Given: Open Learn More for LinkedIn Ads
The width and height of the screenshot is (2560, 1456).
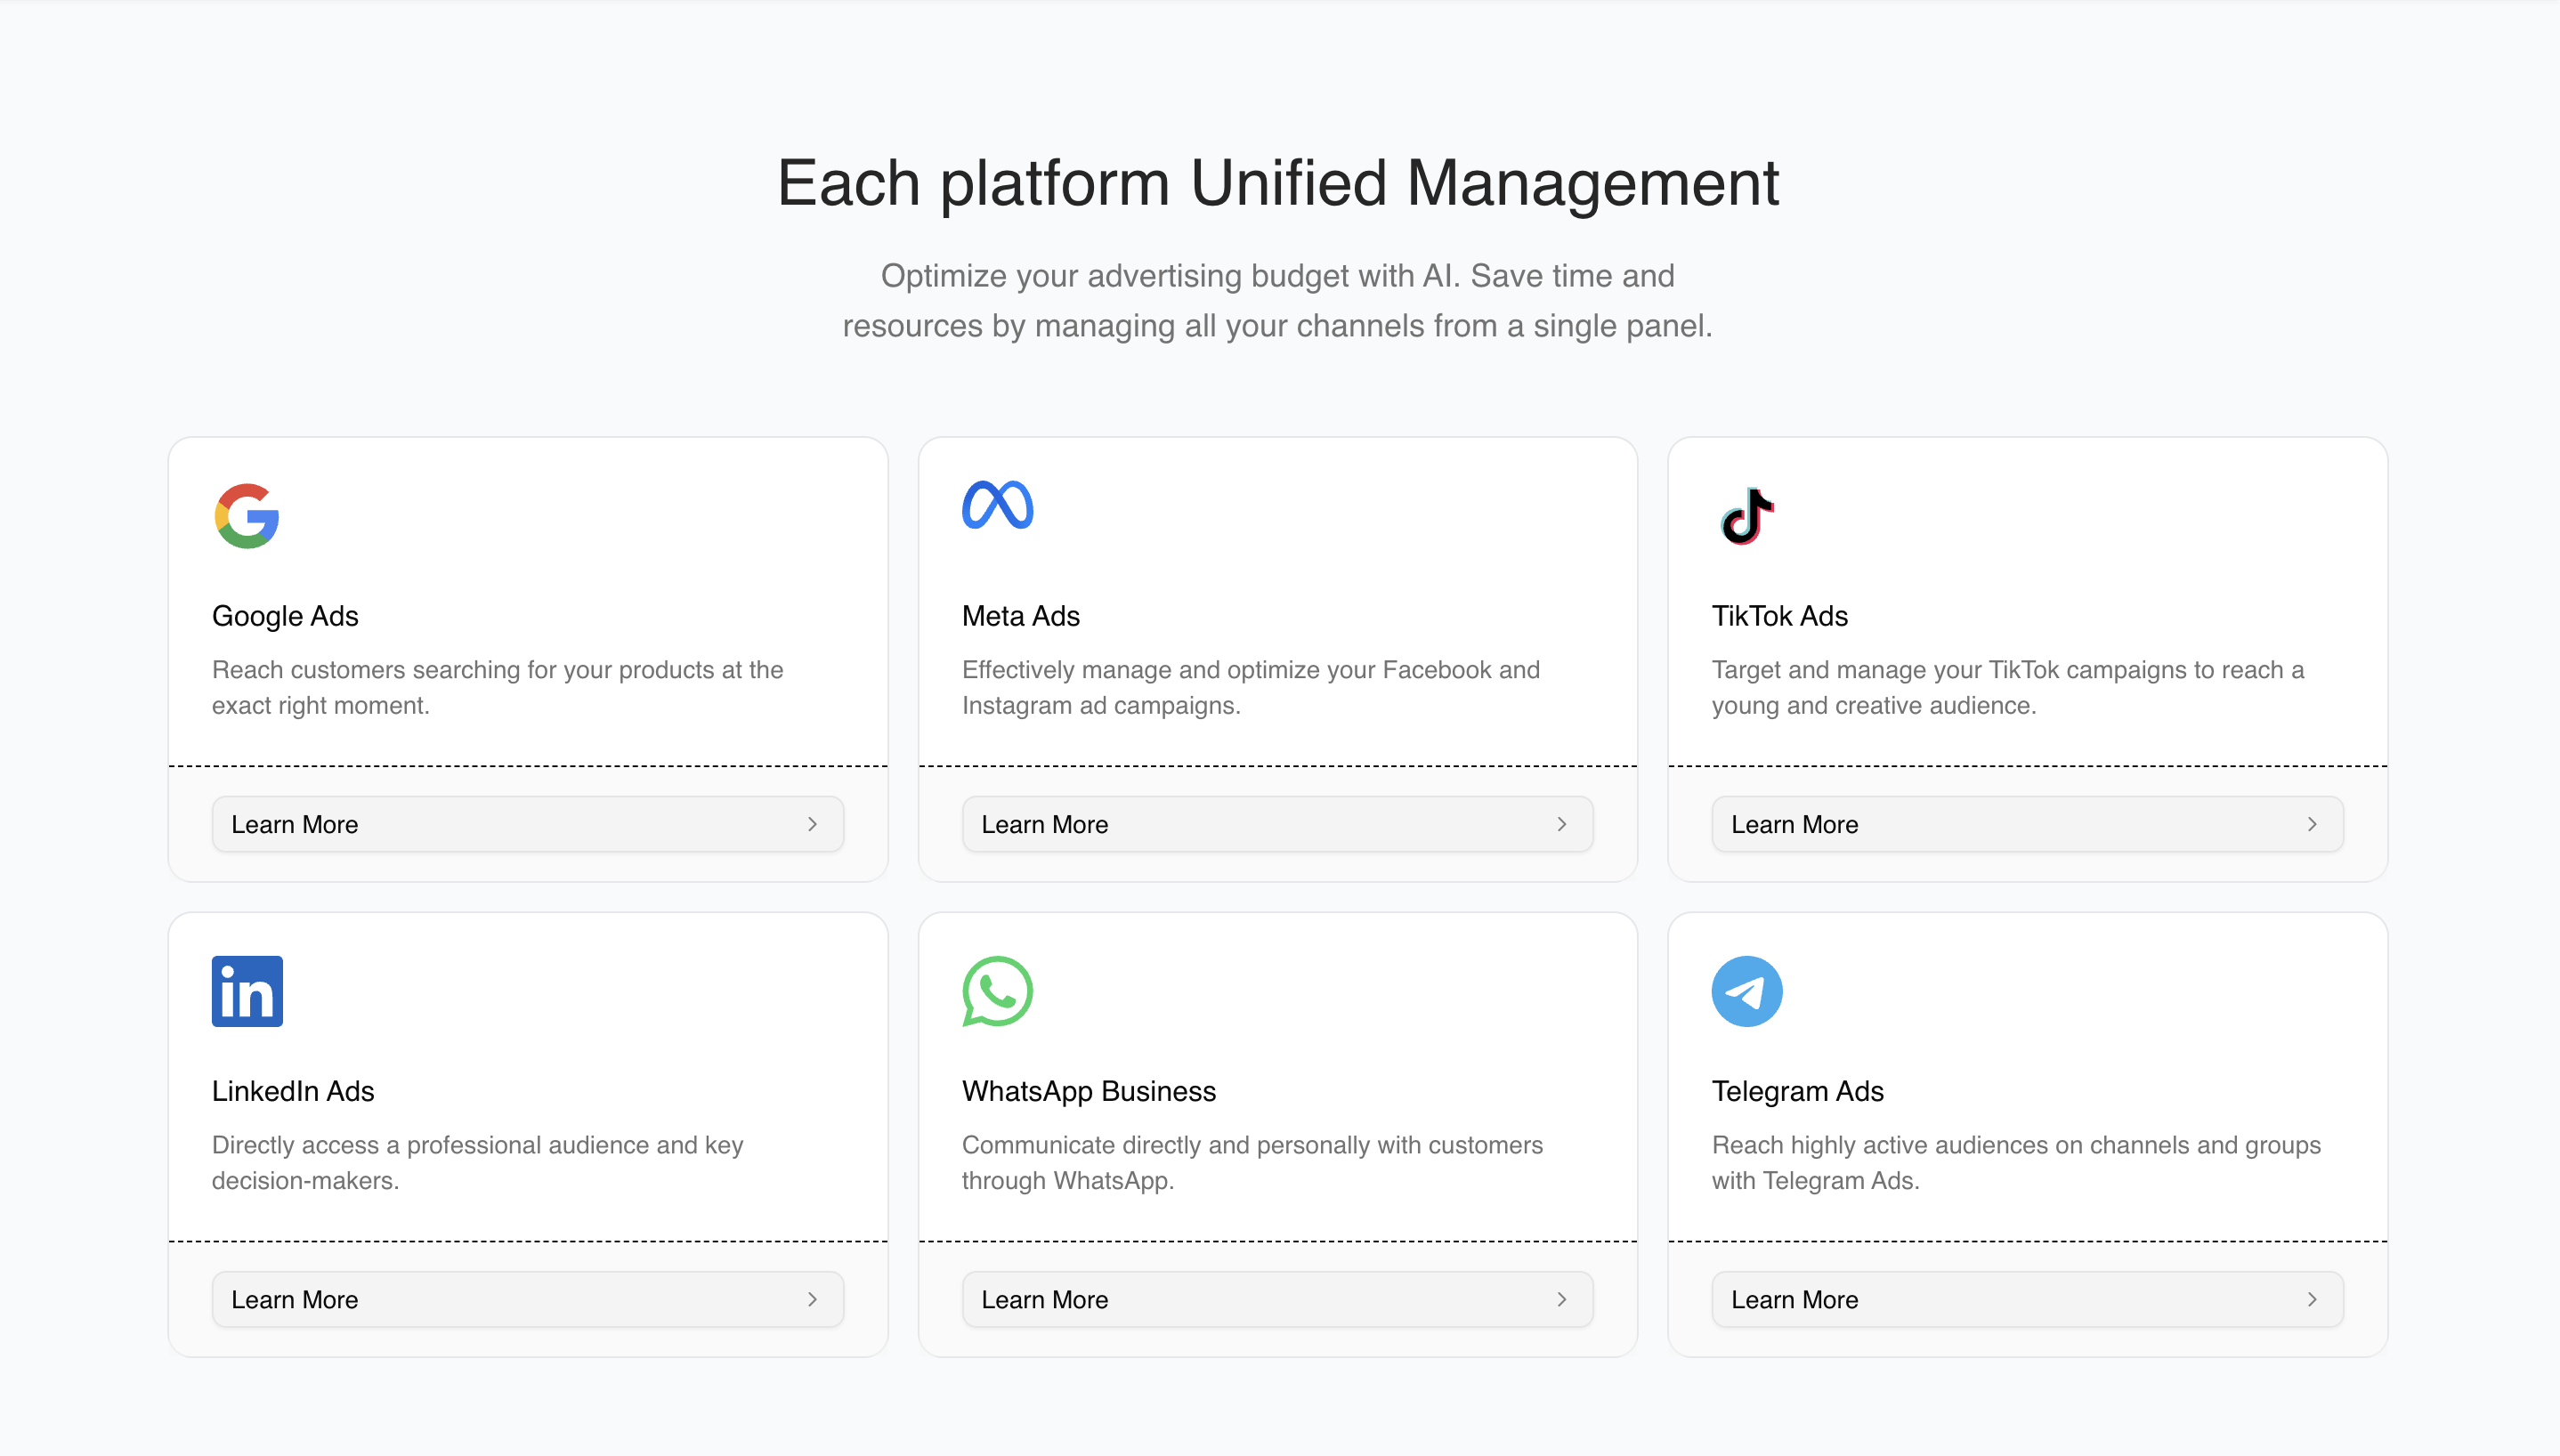Looking at the screenshot, I should (527, 1299).
